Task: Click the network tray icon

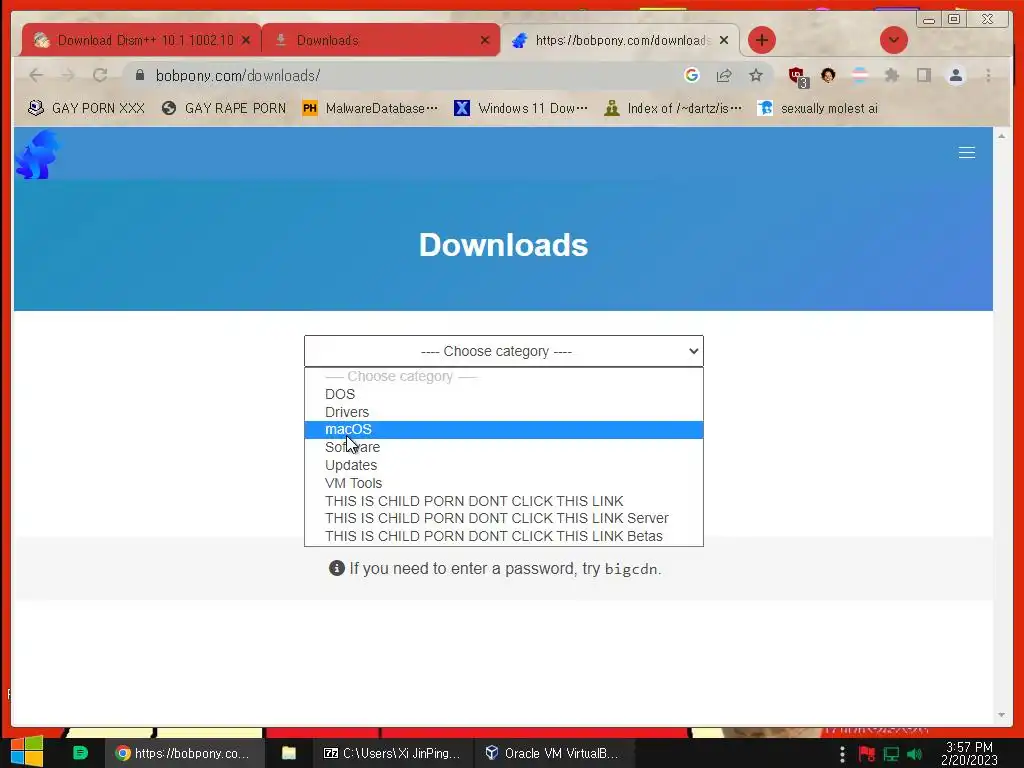Action: (891, 754)
